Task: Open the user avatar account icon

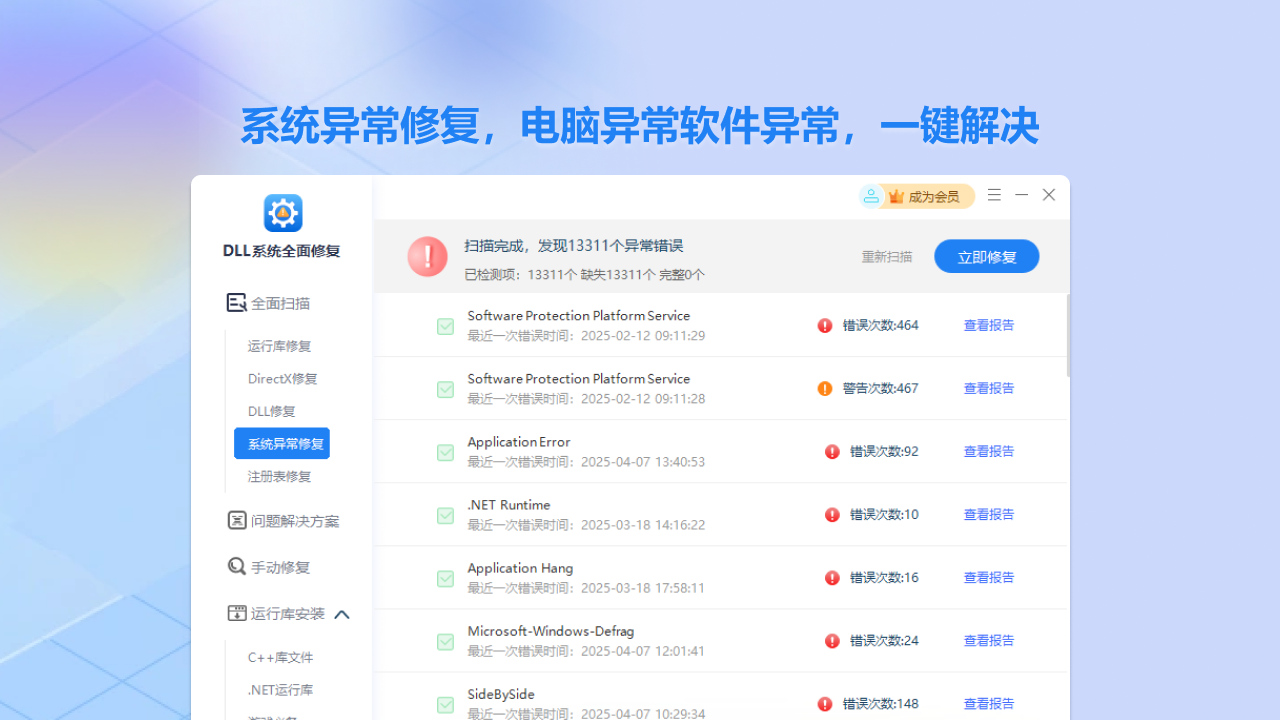Action: click(x=870, y=196)
